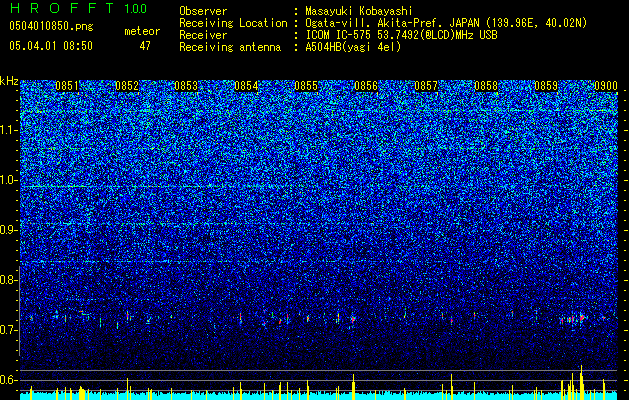629x400 pixels.
Task: Click the 1.1 kHz axis label
Action: coord(9,130)
